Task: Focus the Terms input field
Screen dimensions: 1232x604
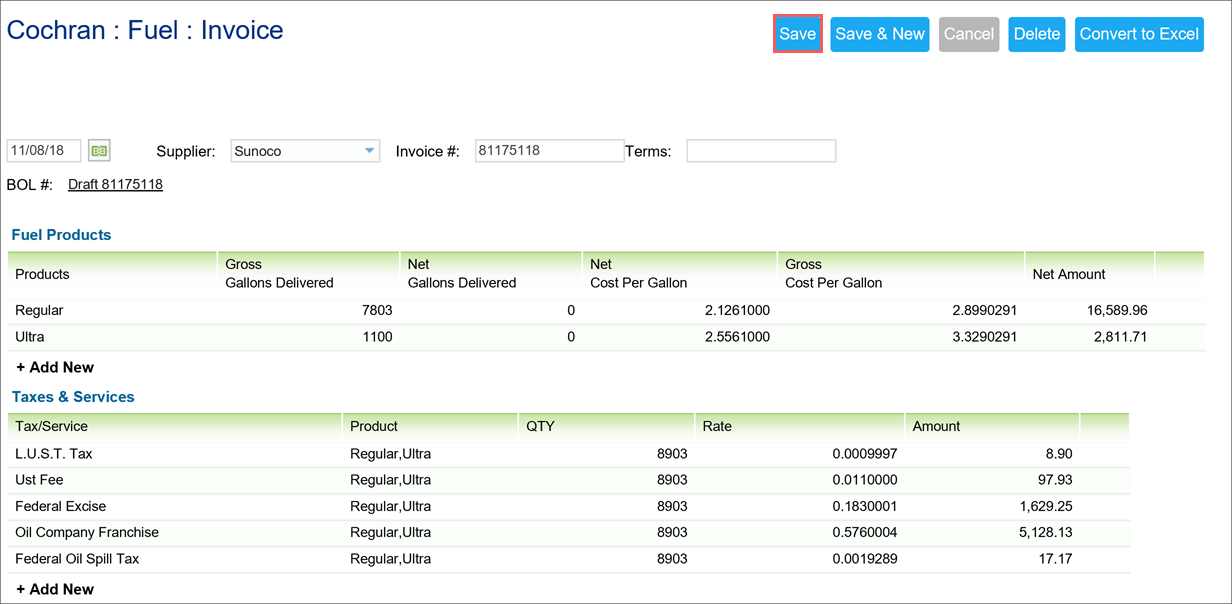Action: point(761,151)
